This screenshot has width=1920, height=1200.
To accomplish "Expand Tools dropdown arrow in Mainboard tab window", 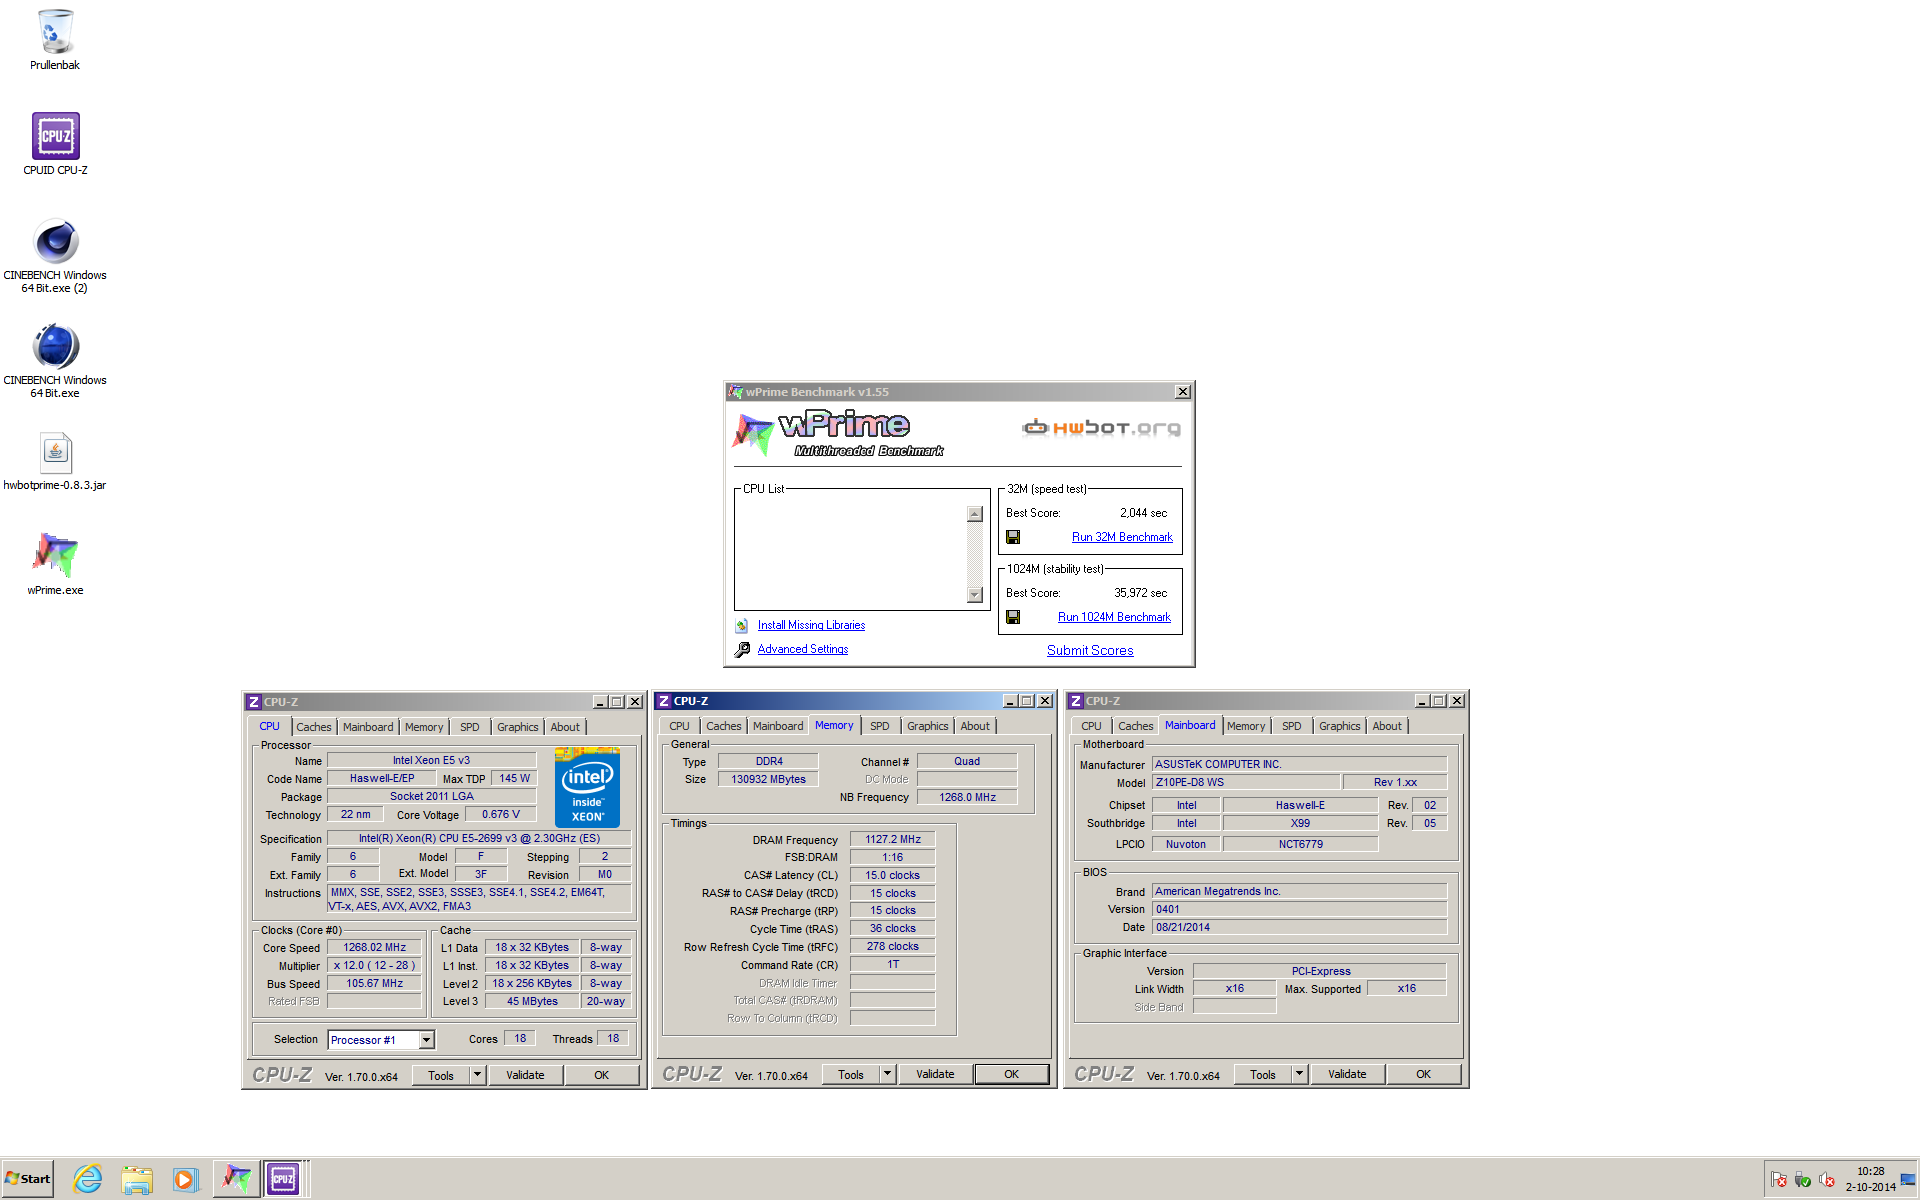I will click(x=1299, y=1074).
